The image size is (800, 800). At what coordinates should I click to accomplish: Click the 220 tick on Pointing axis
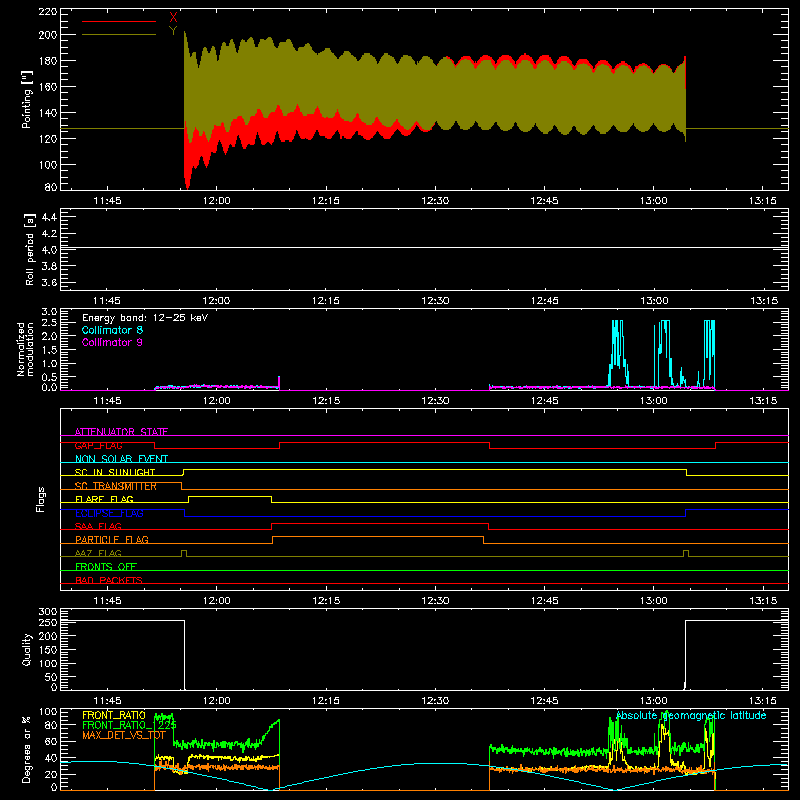pyautogui.click(x=47, y=11)
